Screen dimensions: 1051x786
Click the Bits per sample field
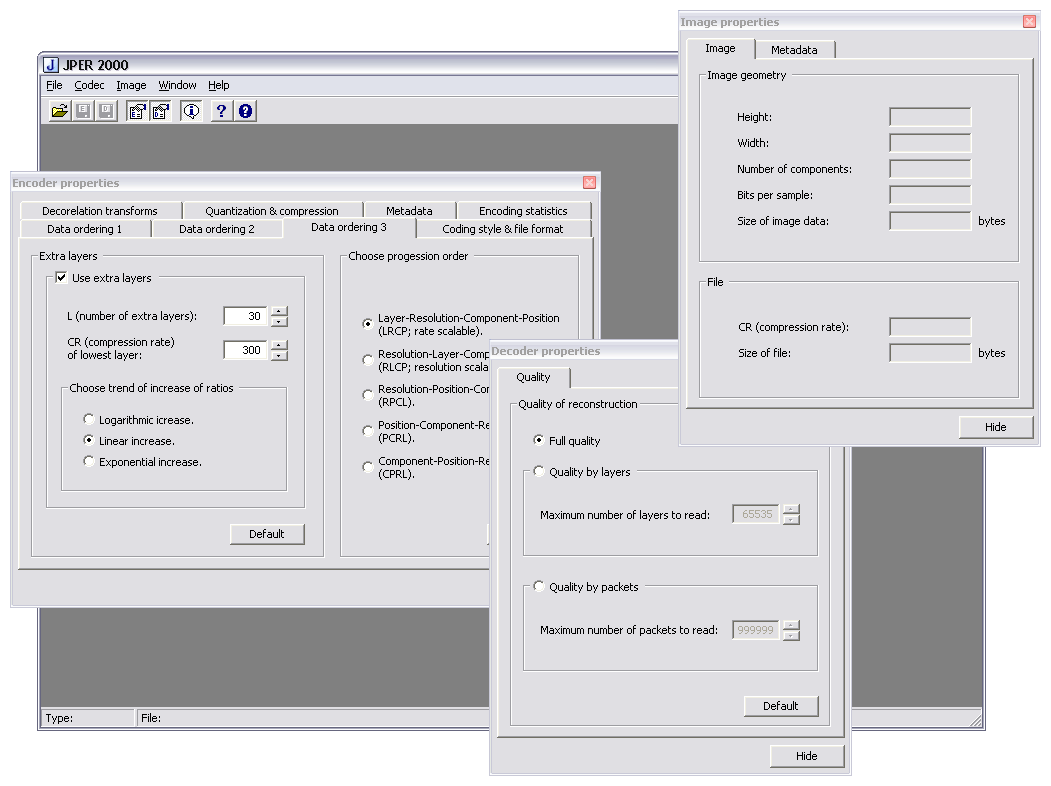tap(930, 195)
